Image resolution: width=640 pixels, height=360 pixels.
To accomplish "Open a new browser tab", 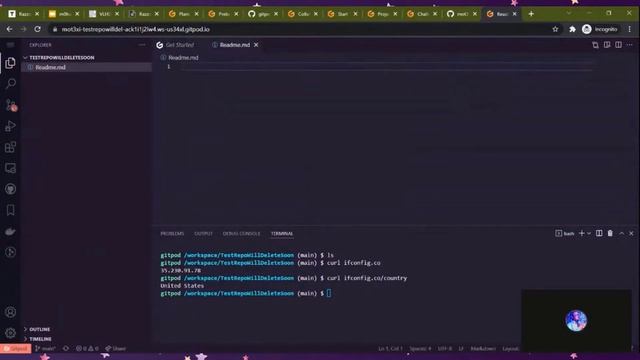I will [x=531, y=14].
